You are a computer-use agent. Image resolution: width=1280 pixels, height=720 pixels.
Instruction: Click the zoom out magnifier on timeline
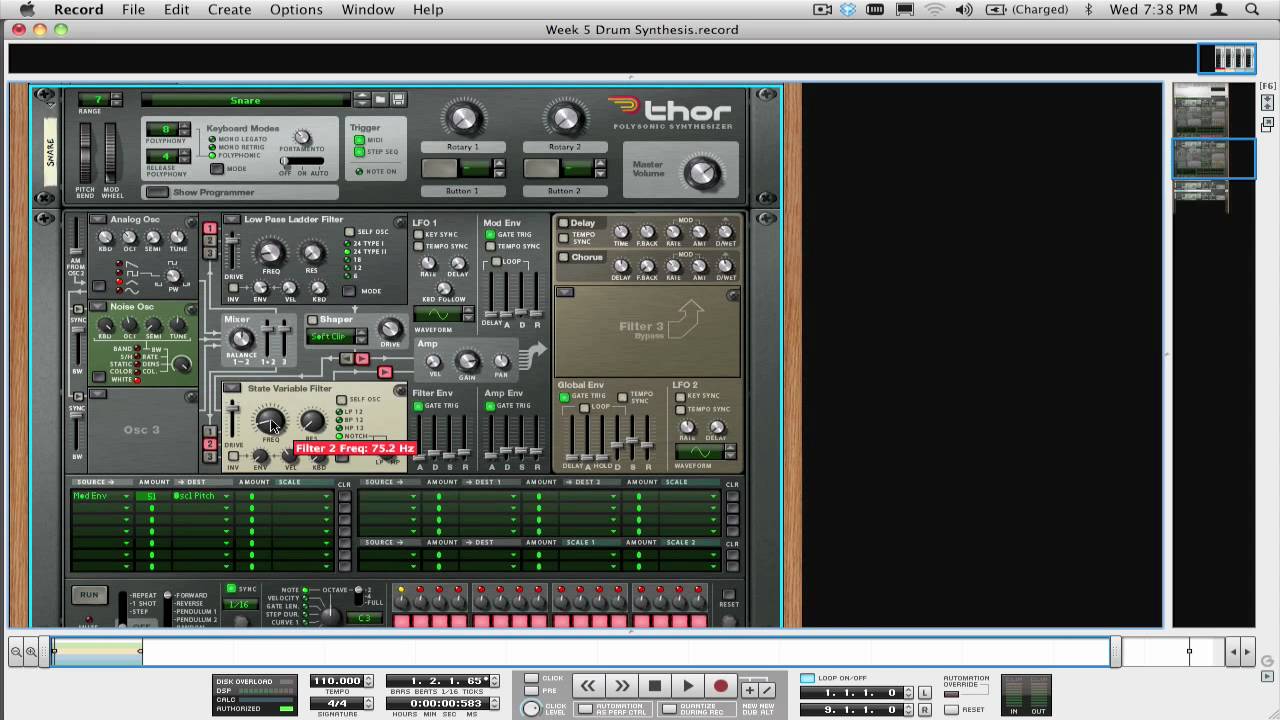click(17, 652)
